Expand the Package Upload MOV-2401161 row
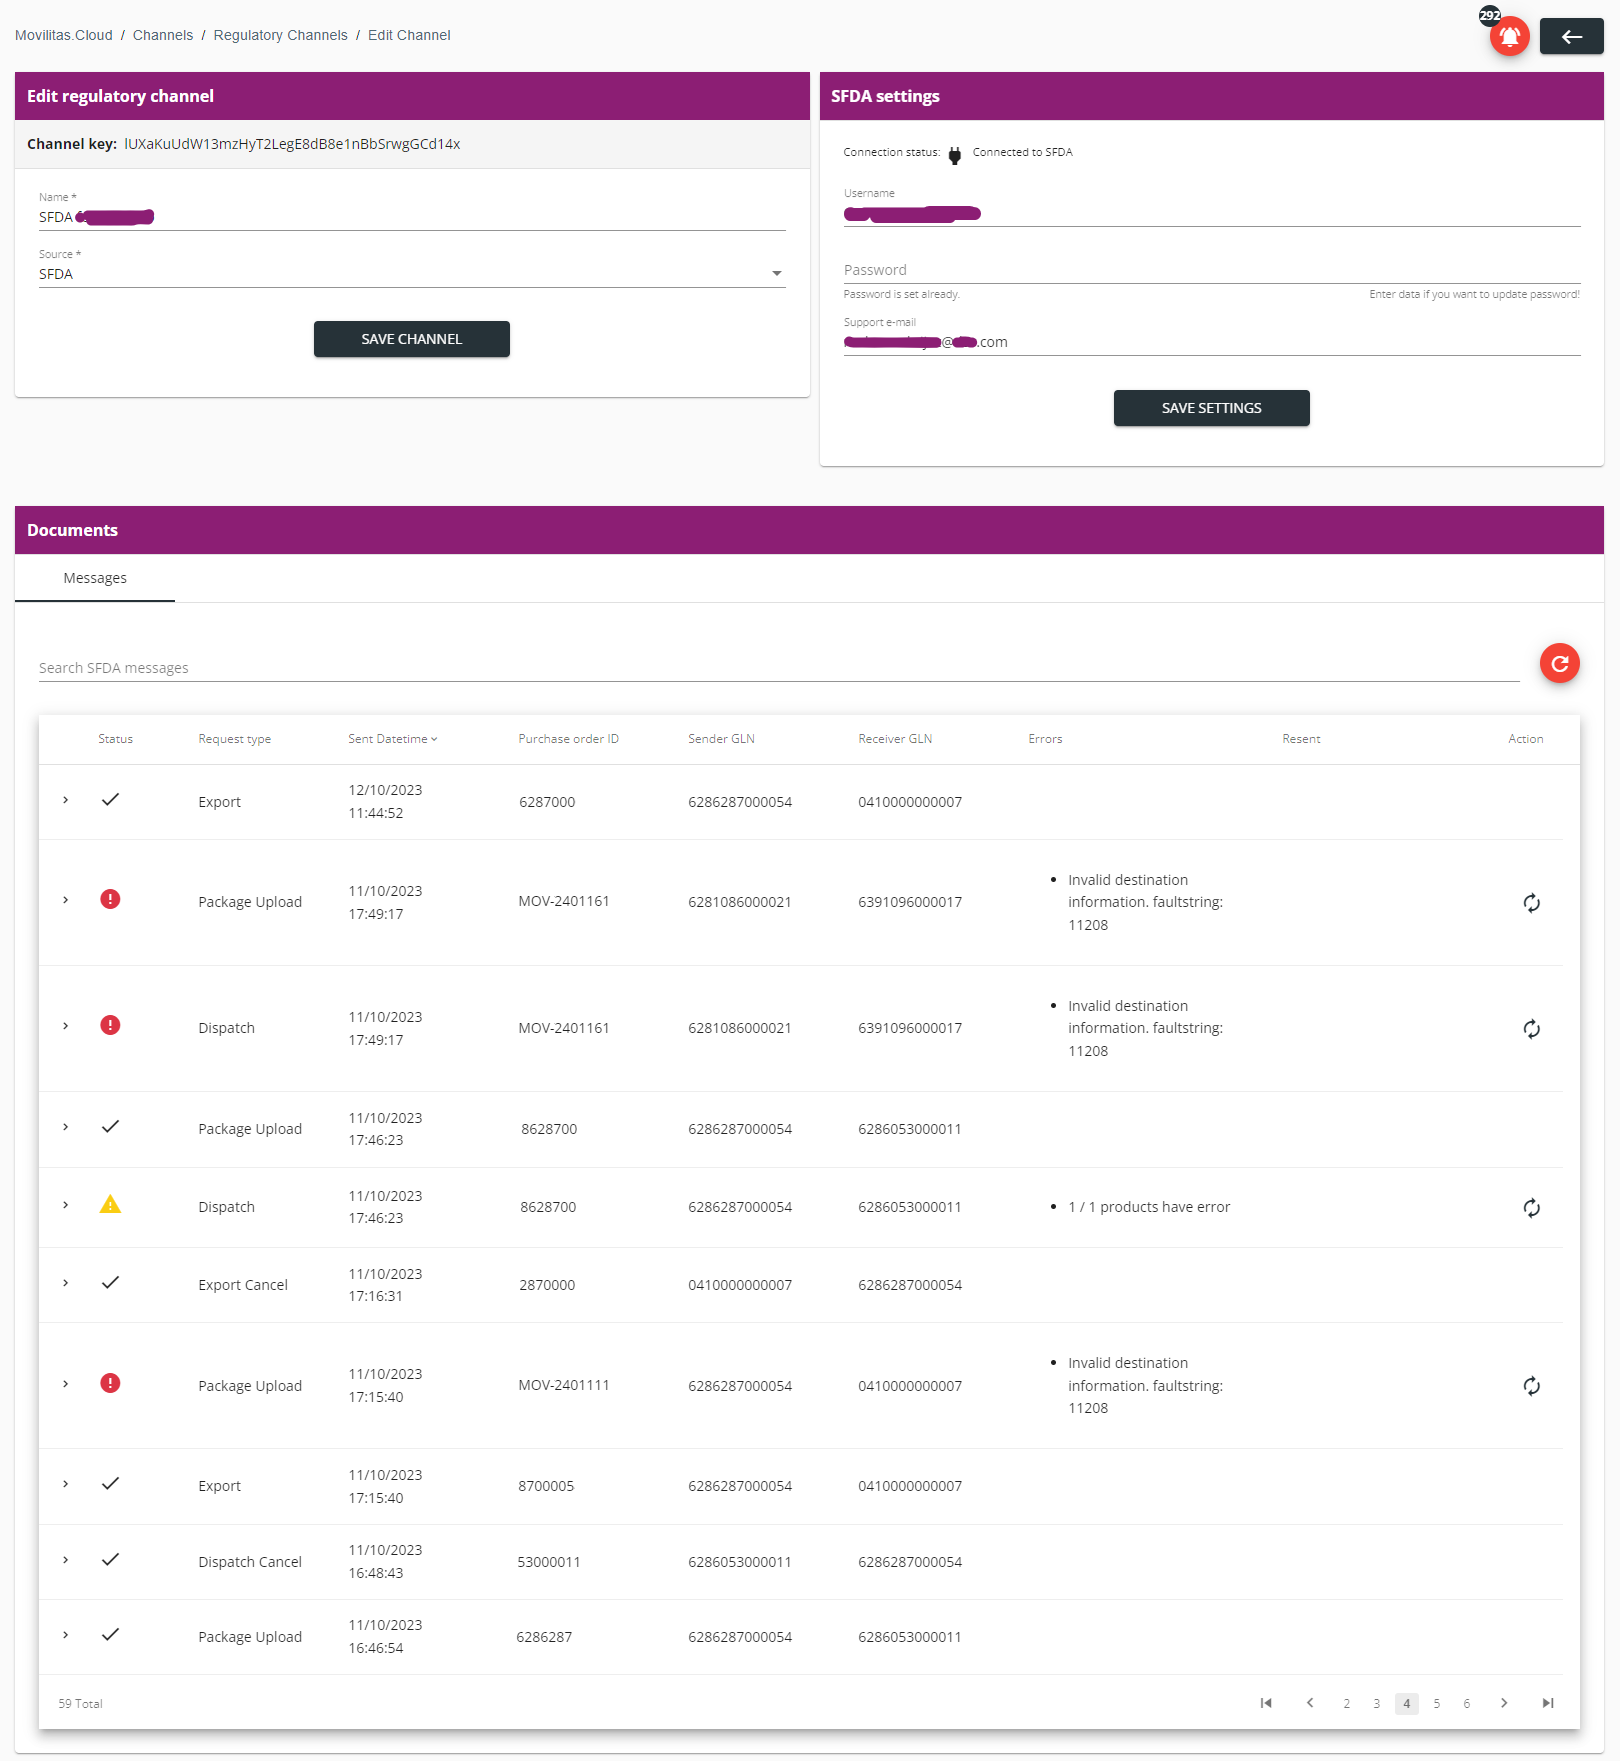1620x1761 pixels. click(66, 900)
